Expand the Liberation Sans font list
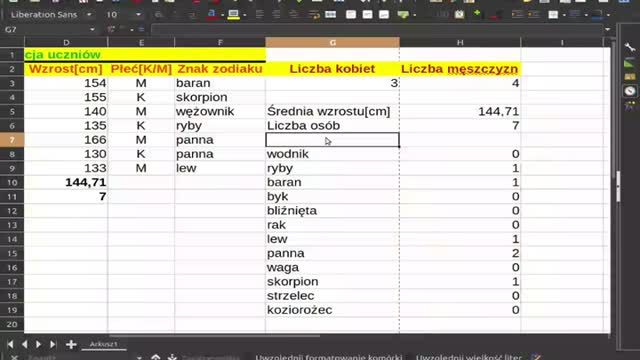This screenshot has width=640, height=360. click(x=89, y=15)
